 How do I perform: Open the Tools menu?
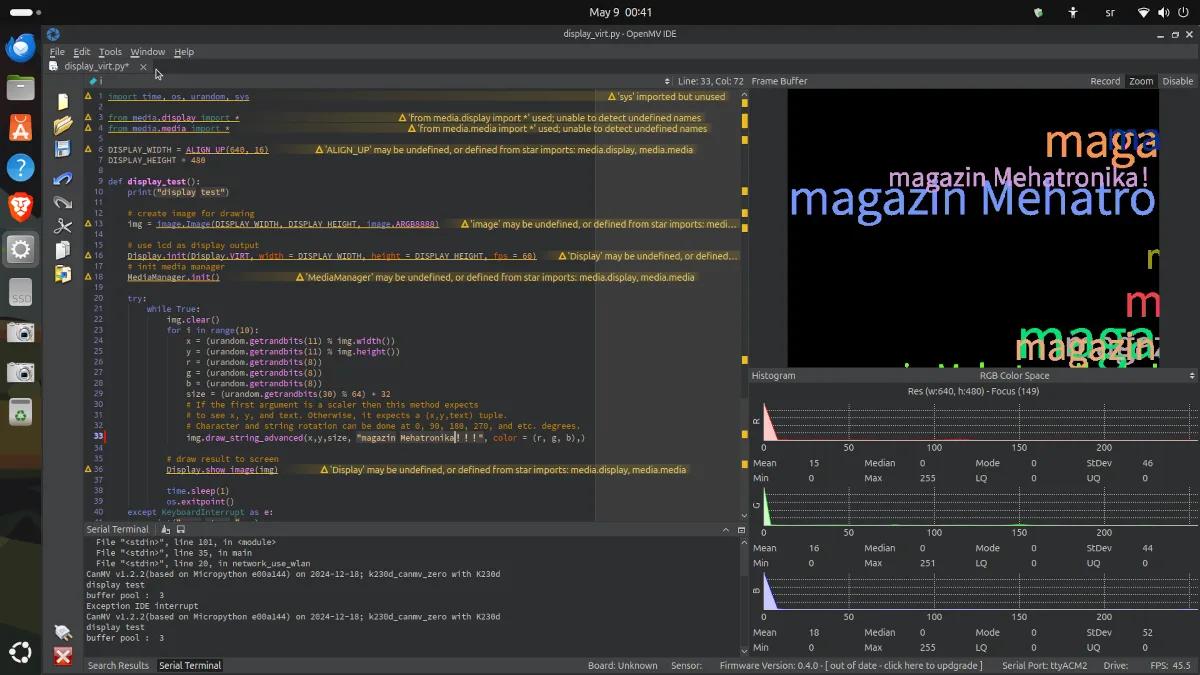click(x=110, y=52)
